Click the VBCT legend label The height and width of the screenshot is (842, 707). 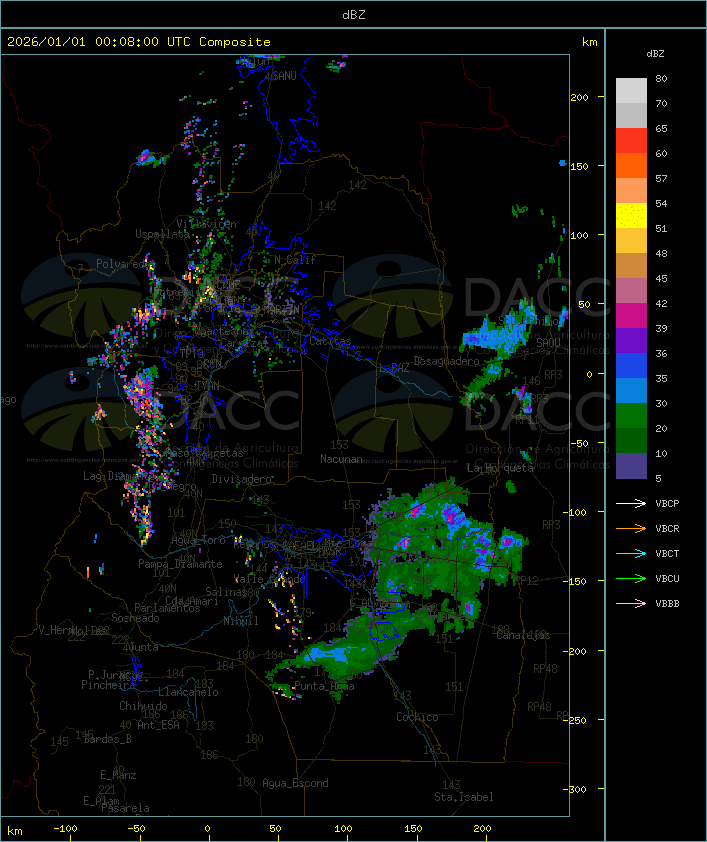(667, 554)
